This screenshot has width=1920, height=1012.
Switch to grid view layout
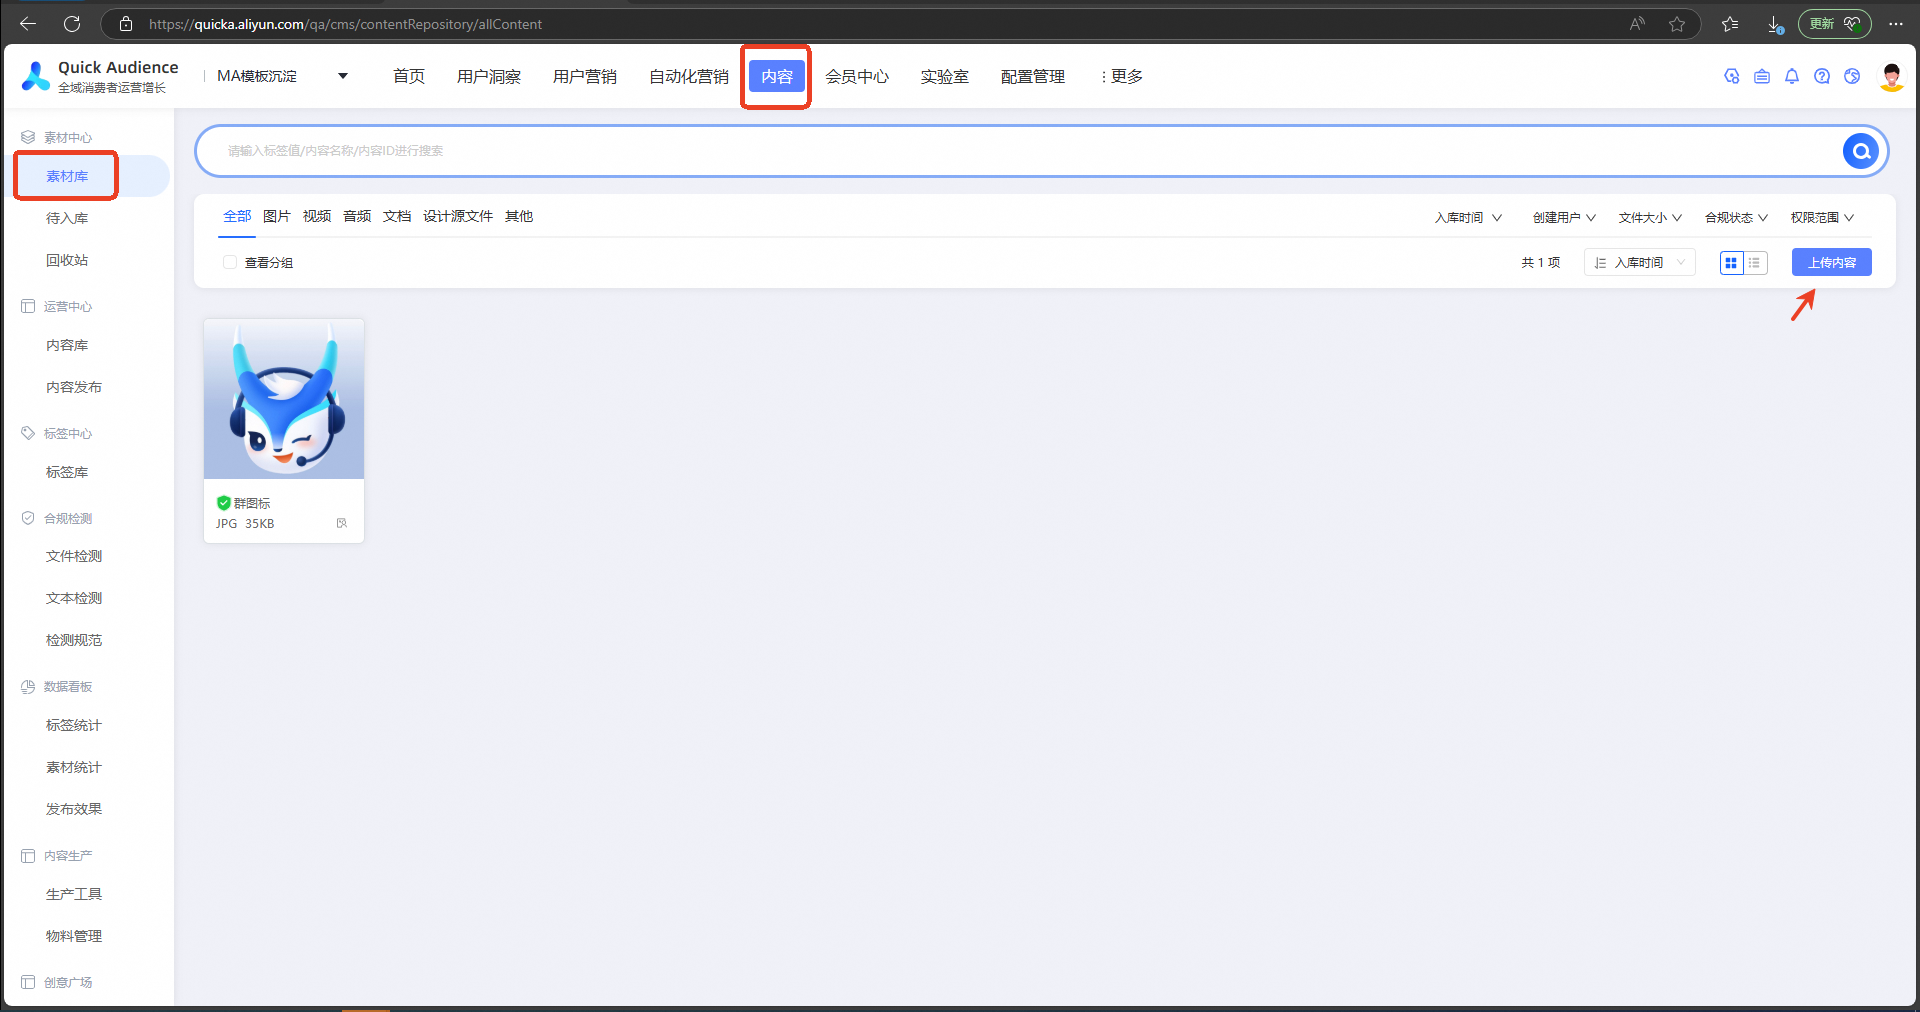(x=1731, y=262)
